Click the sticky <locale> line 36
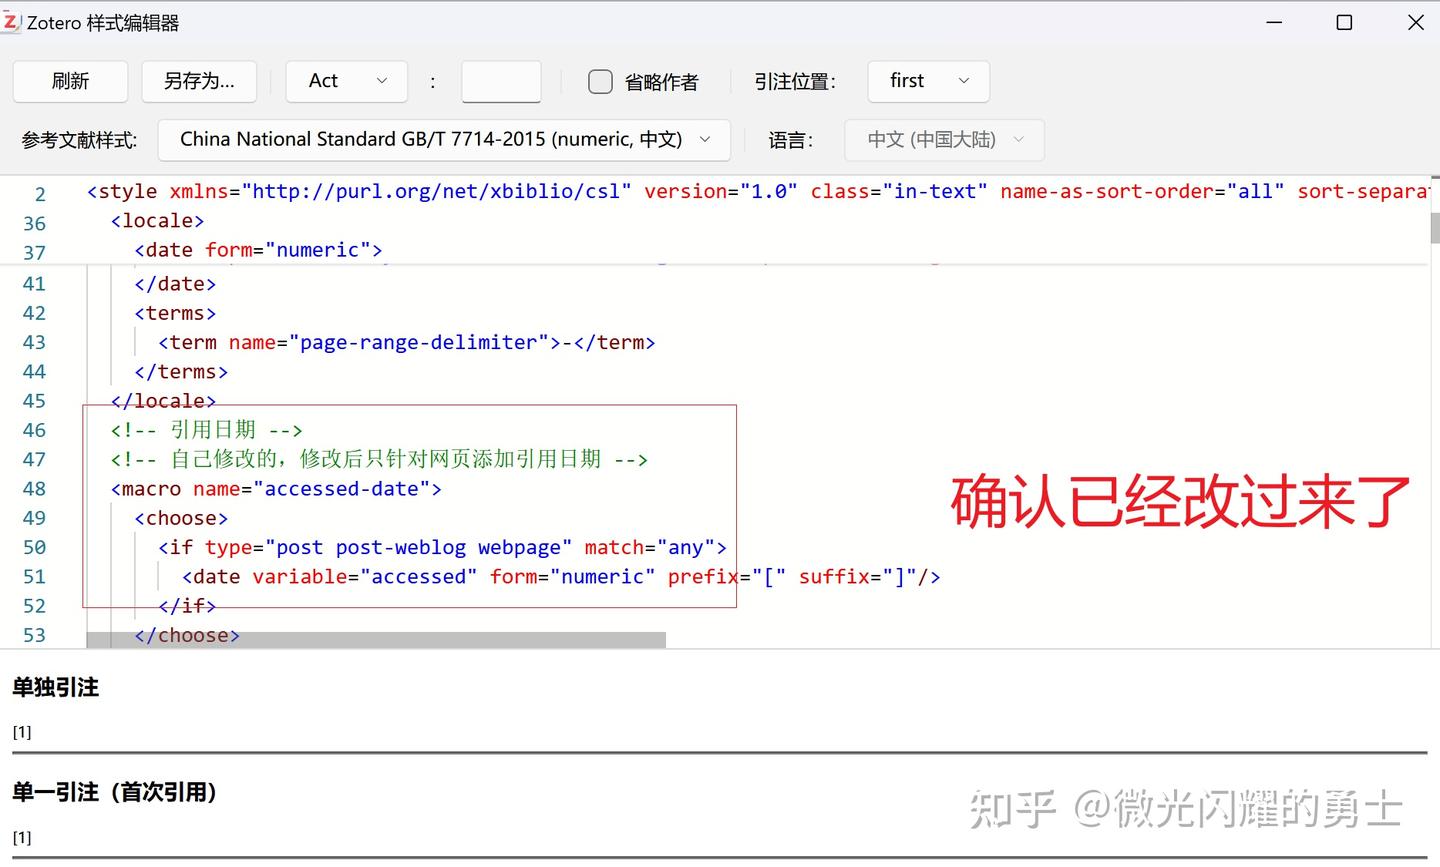 point(157,220)
